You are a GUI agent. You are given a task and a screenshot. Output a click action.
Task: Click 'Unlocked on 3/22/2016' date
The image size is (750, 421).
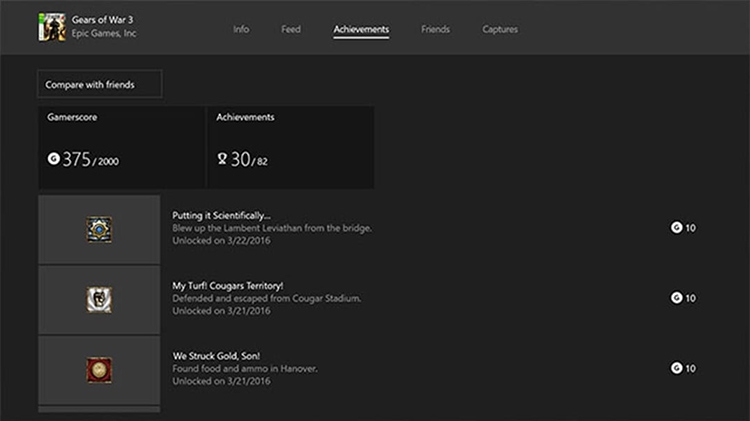pyautogui.click(x=221, y=241)
